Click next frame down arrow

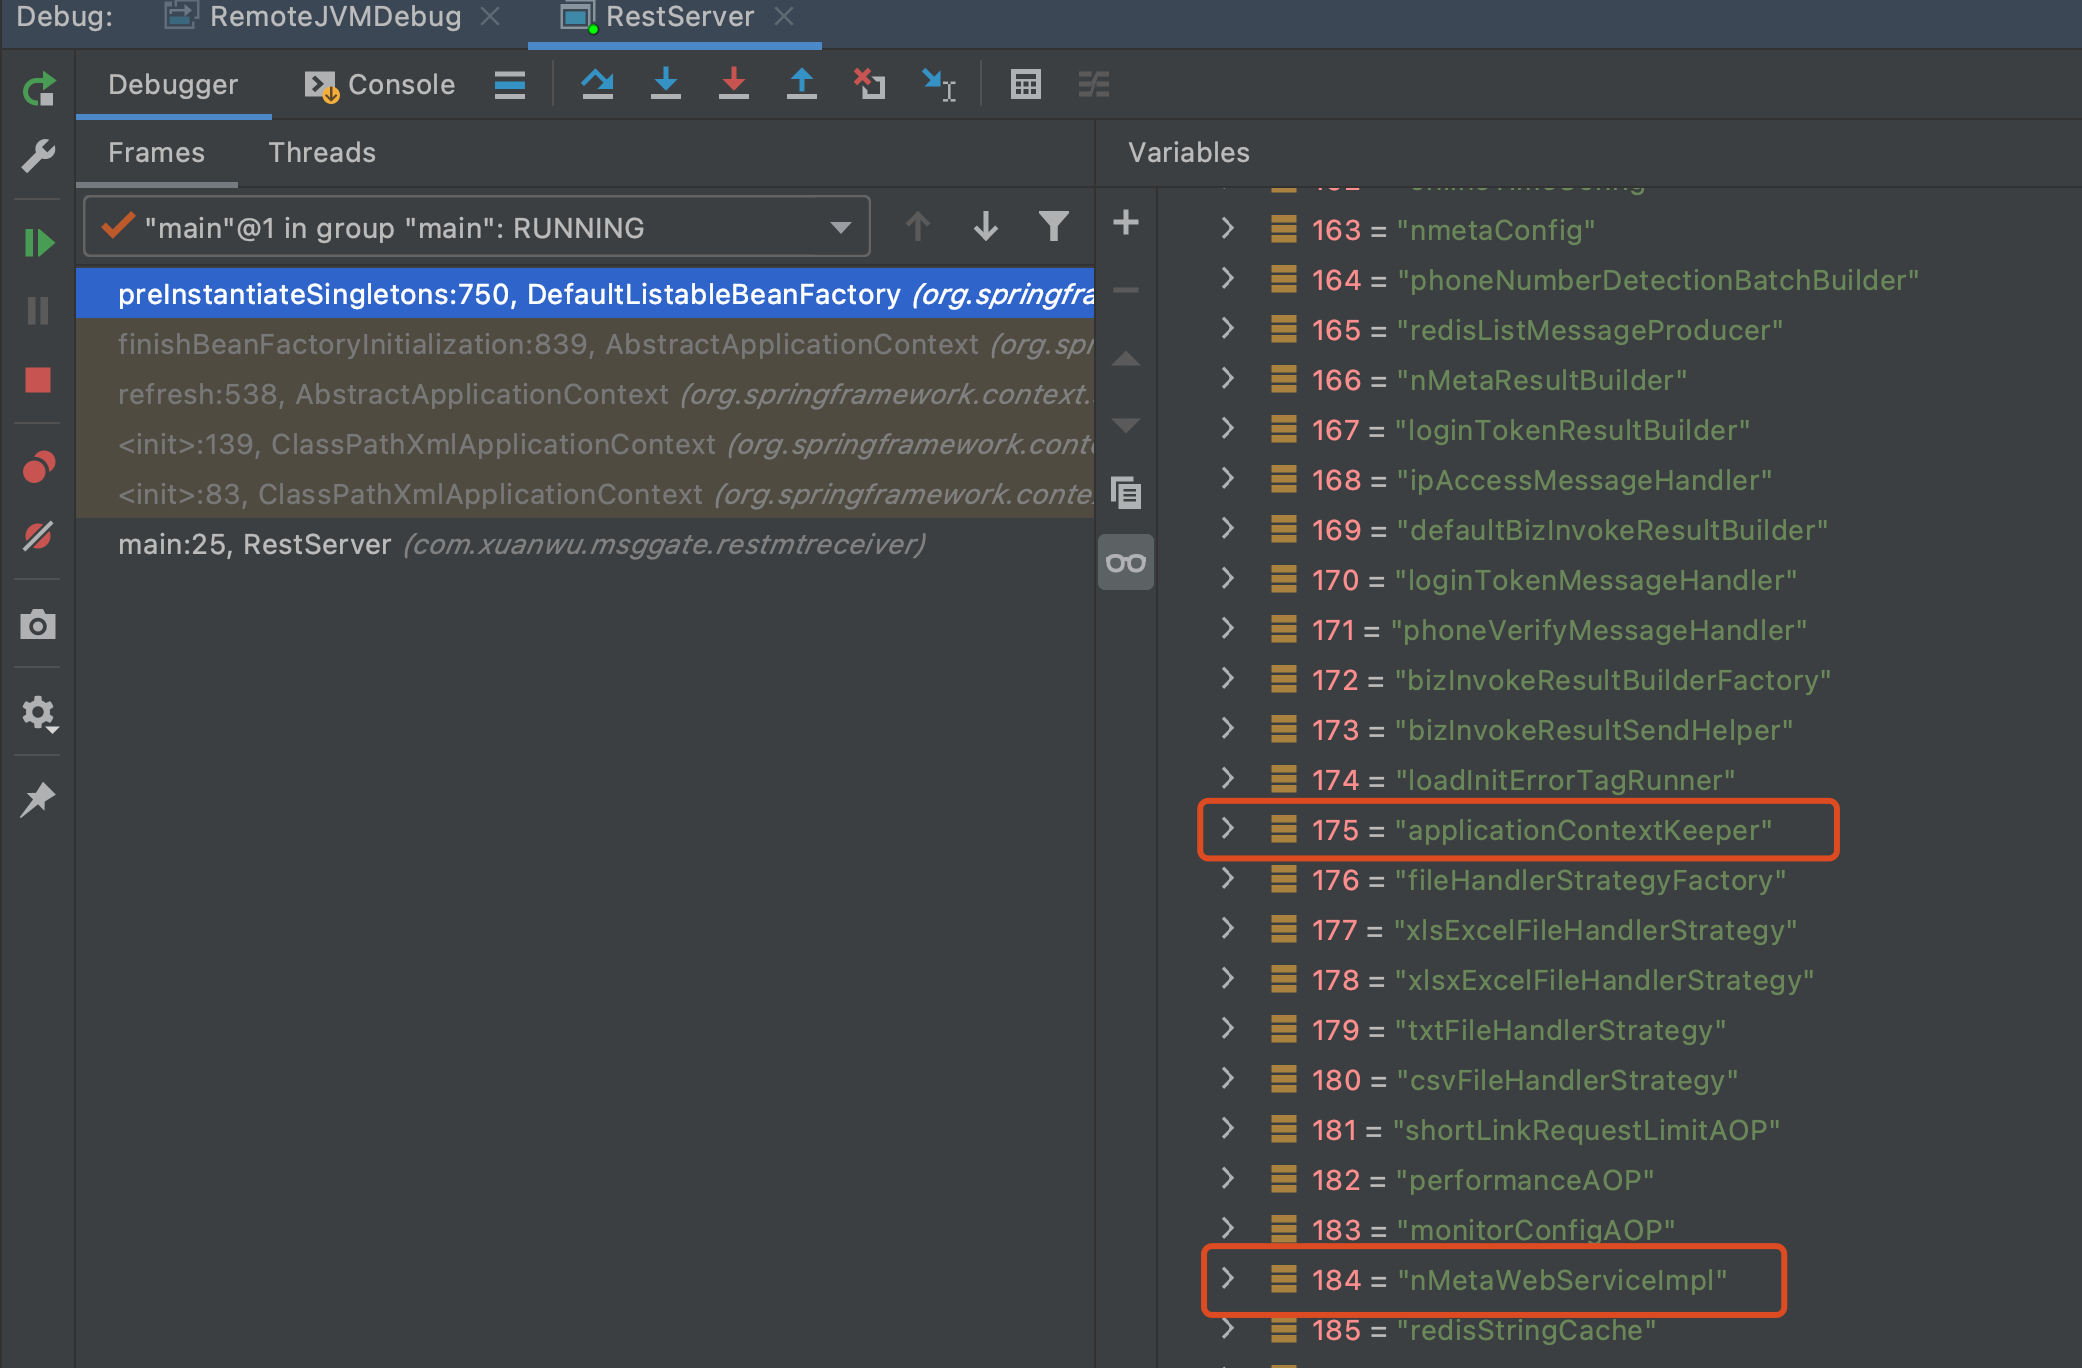986,227
